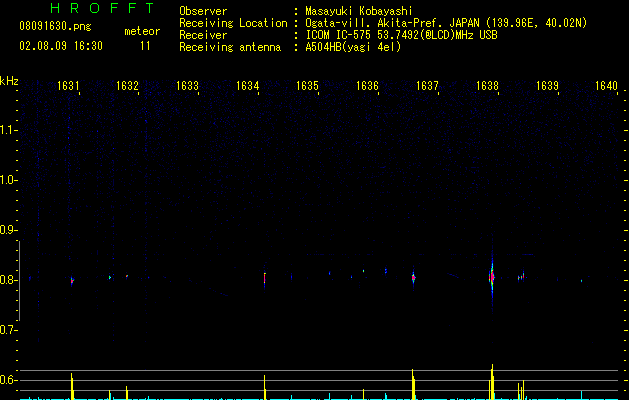Click the 0.9 kHz frequency label

(x=8, y=230)
